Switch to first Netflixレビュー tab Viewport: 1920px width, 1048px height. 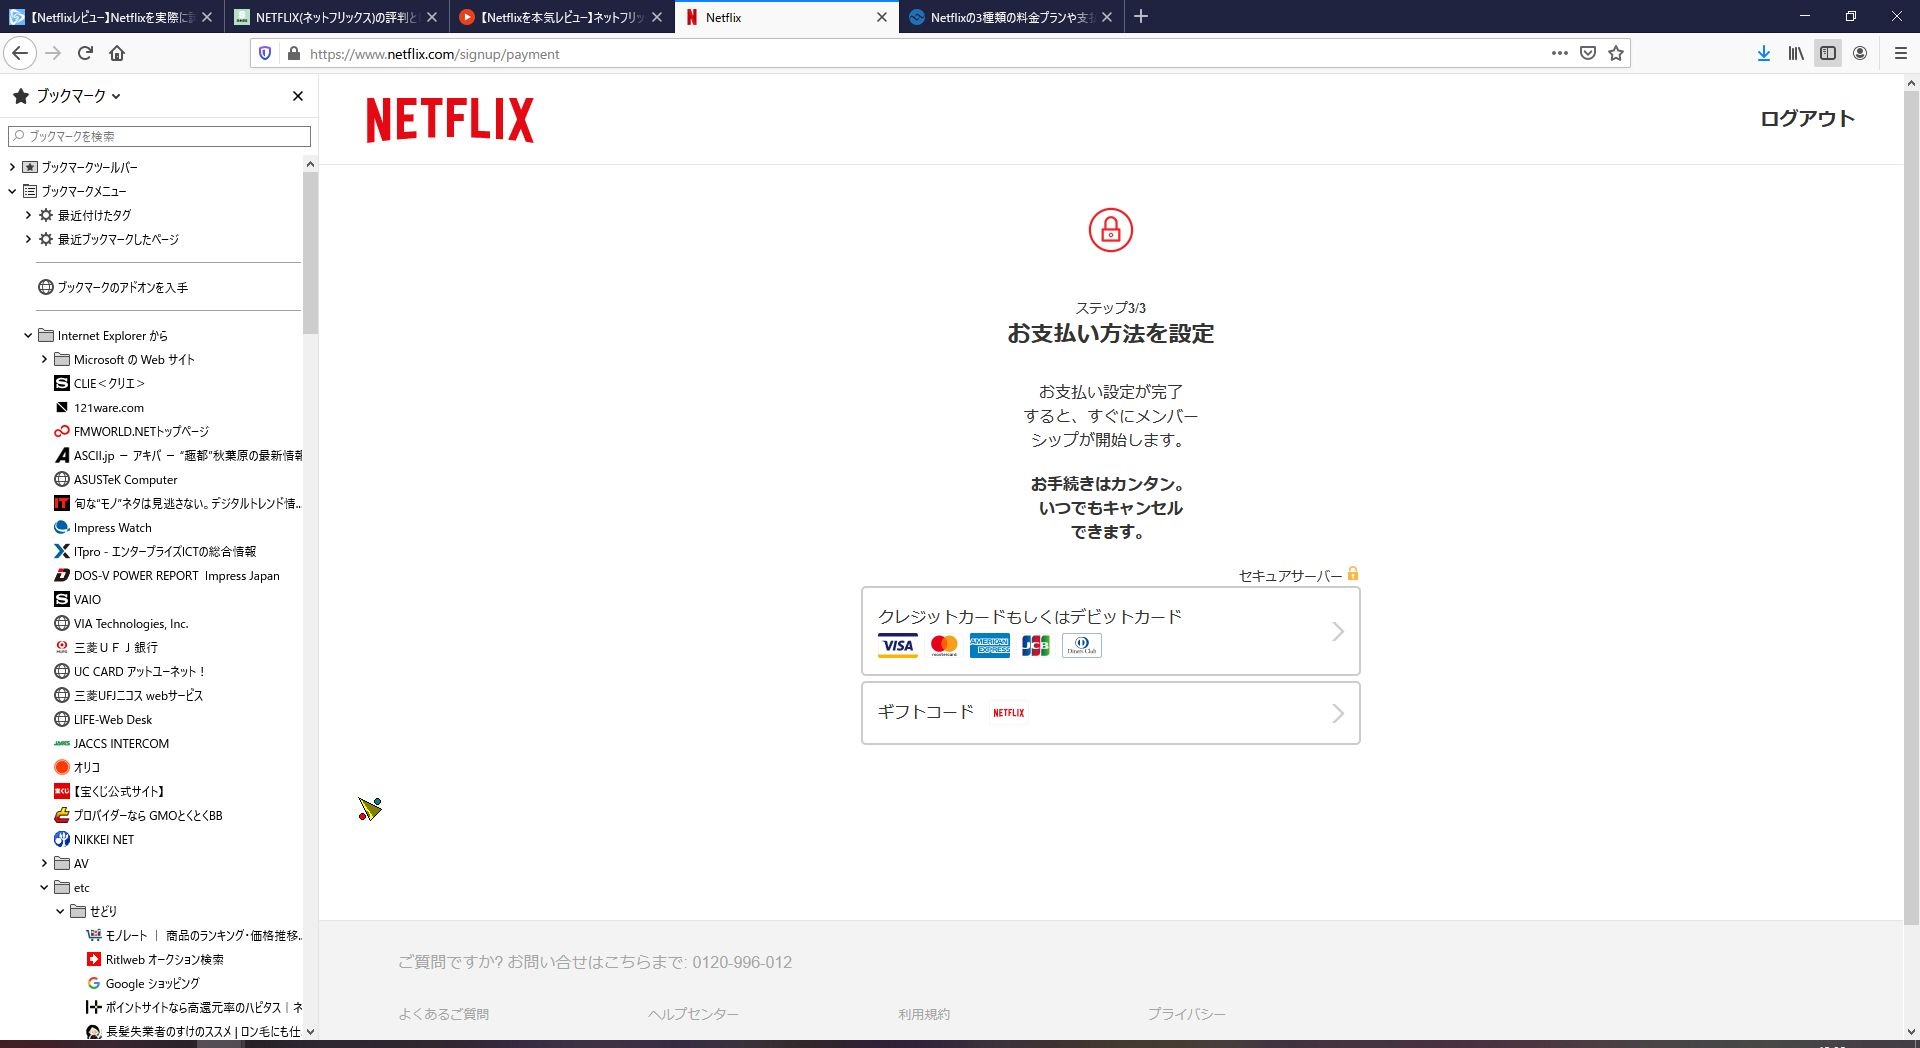111,17
